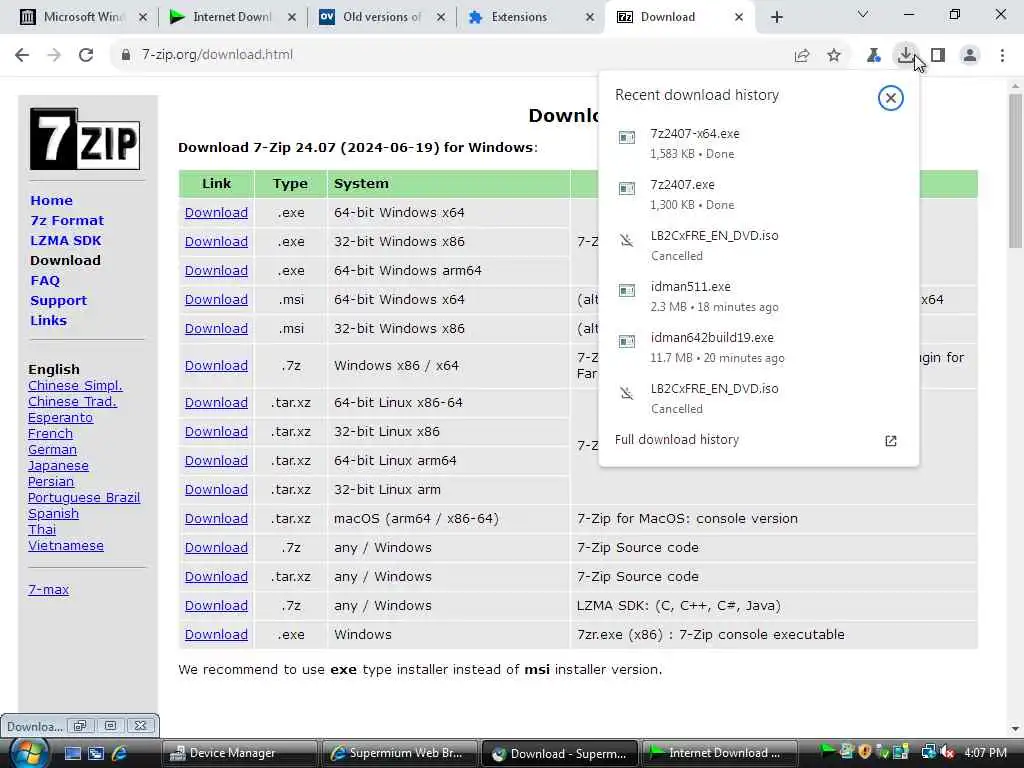Click the 7z2407-x64.exe file icon
The width and height of the screenshot is (1024, 768).
627,137
